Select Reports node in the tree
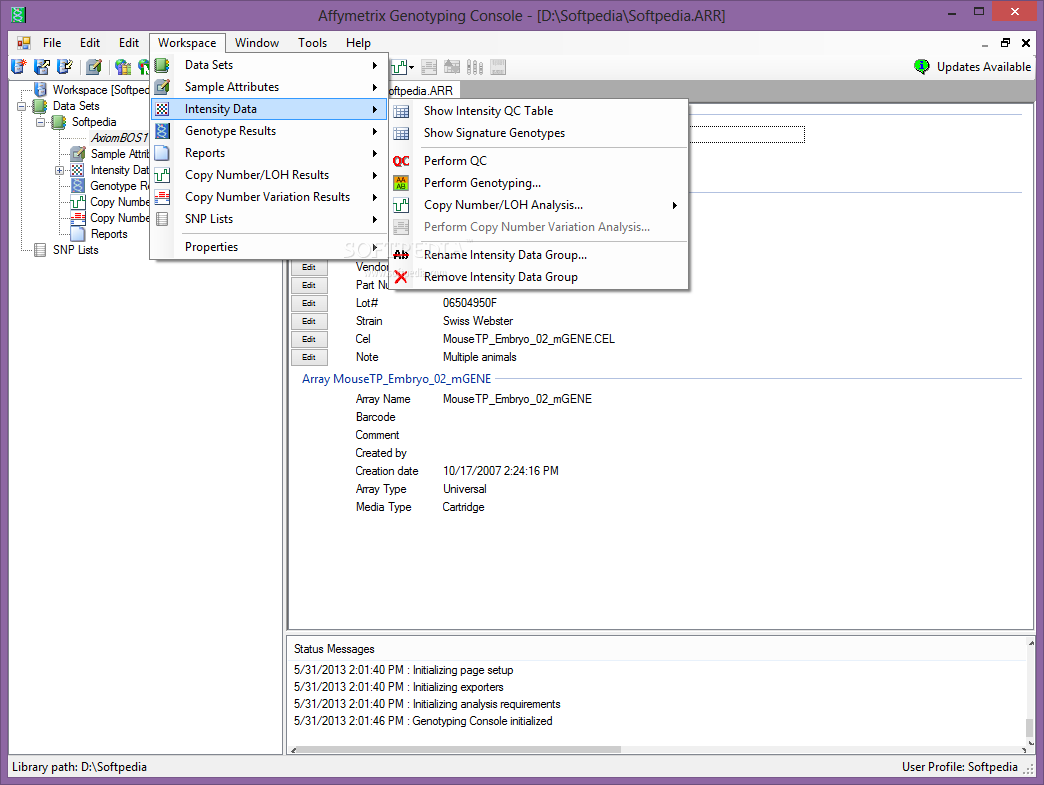 tap(109, 234)
